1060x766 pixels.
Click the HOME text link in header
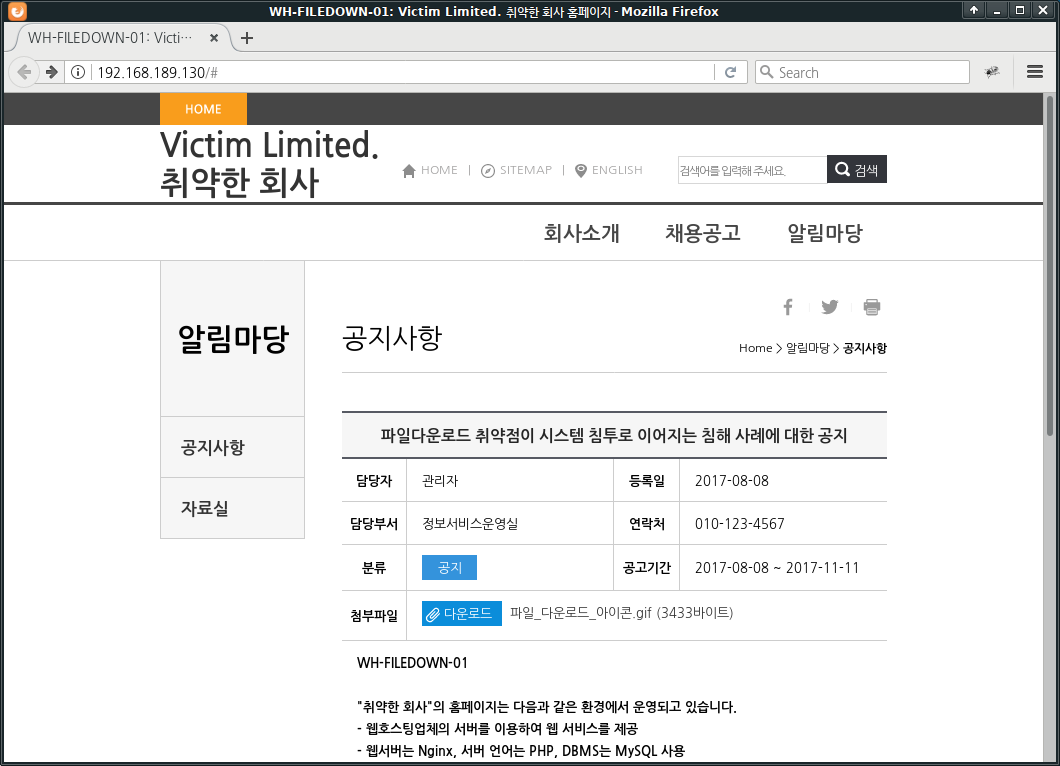(x=439, y=170)
